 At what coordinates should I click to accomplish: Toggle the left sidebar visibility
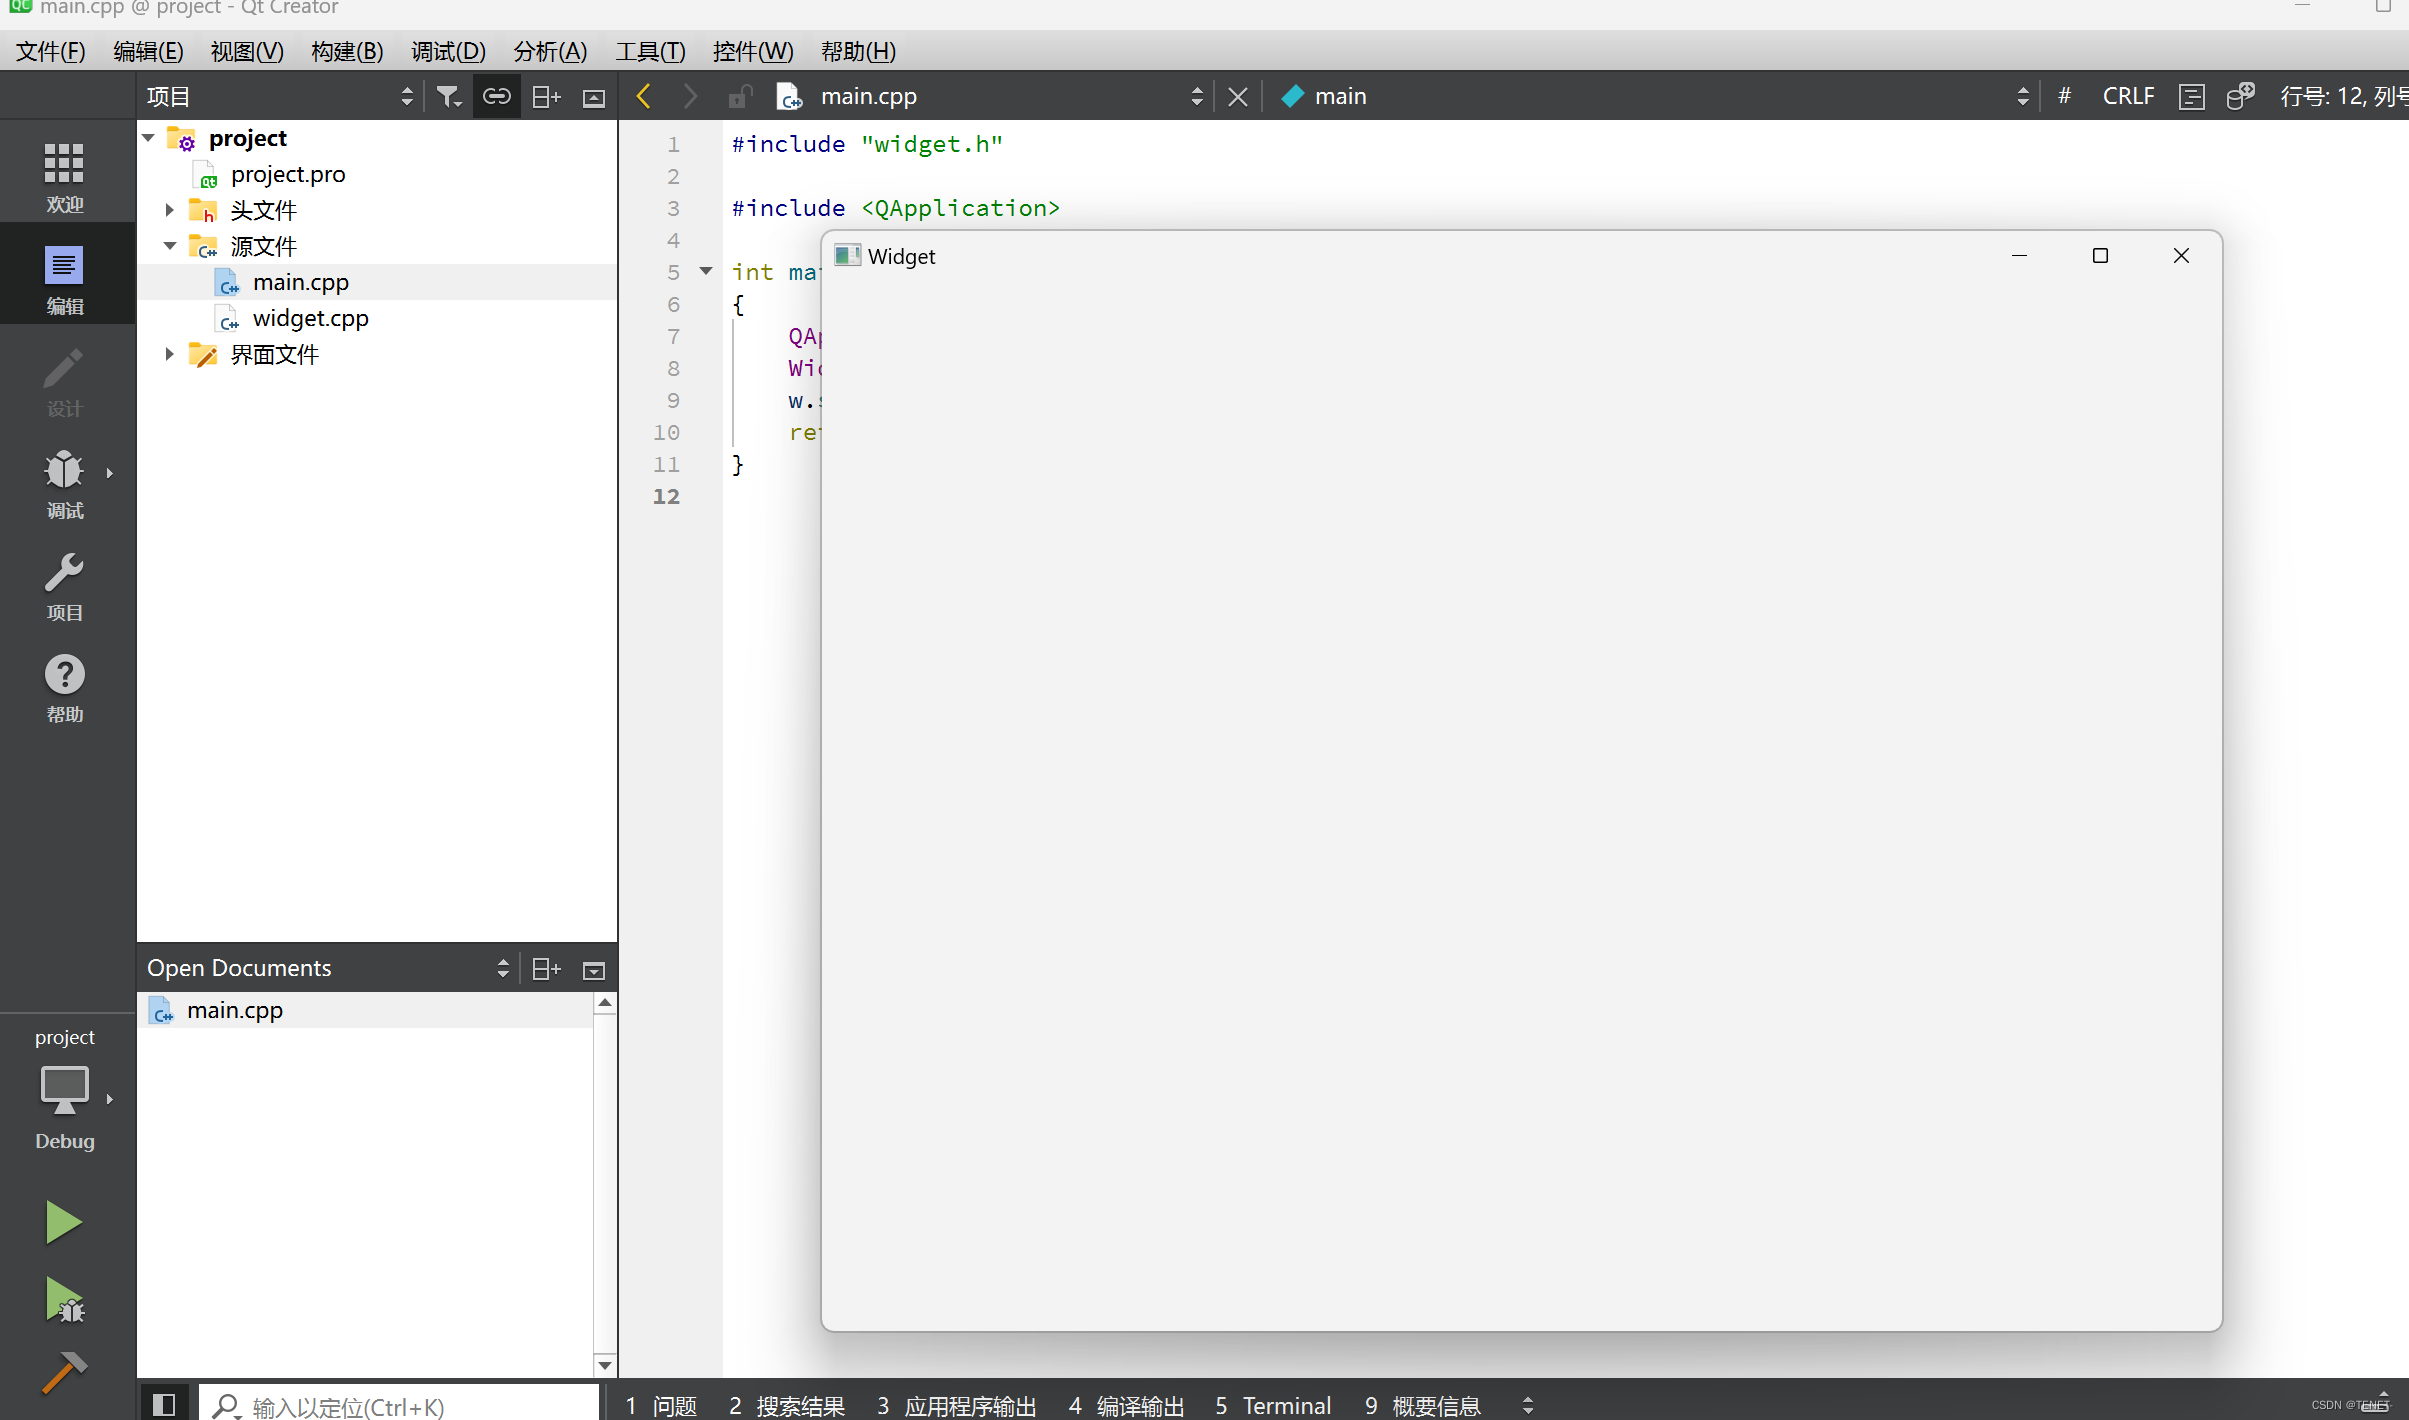[164, 1405]
